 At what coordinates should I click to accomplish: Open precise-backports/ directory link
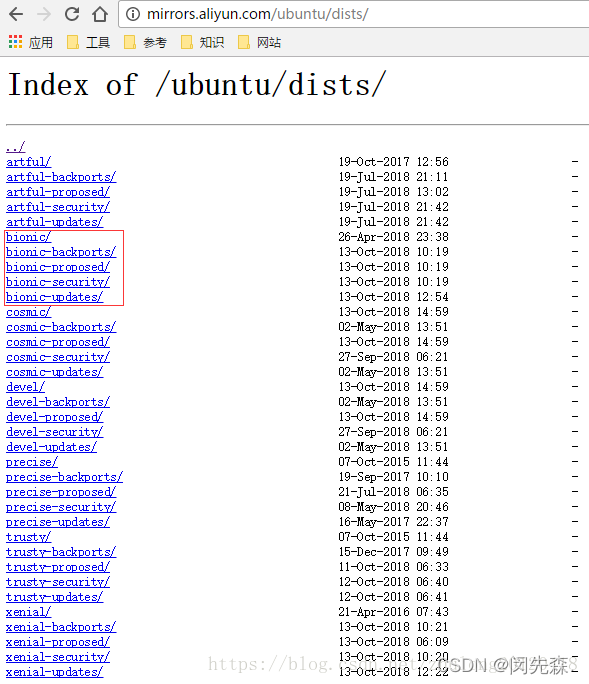(64, 477)
